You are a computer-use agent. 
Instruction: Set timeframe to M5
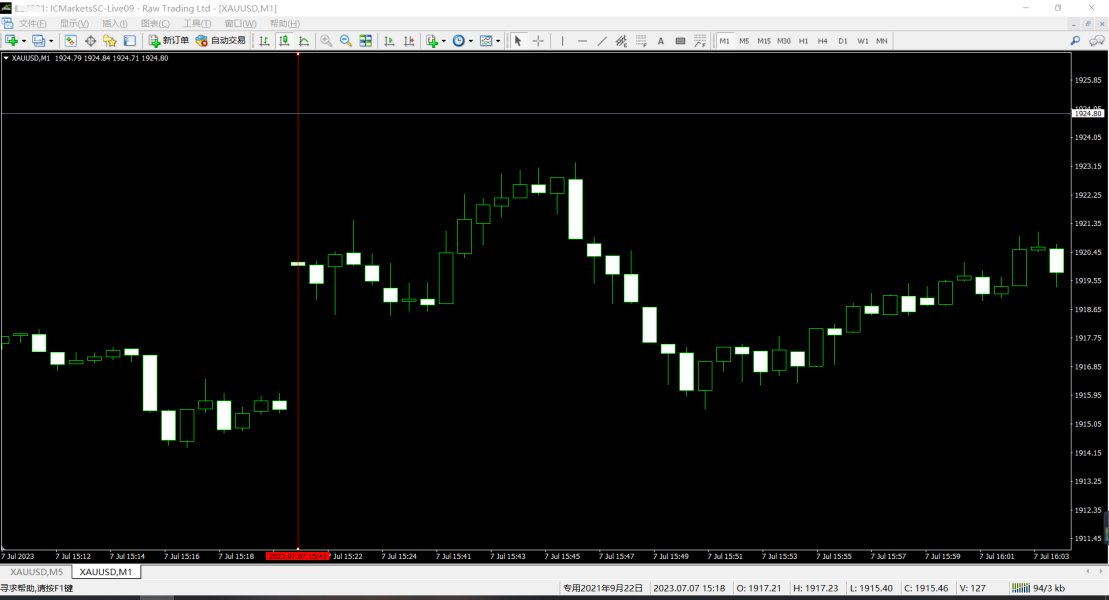tap(744, 41)
